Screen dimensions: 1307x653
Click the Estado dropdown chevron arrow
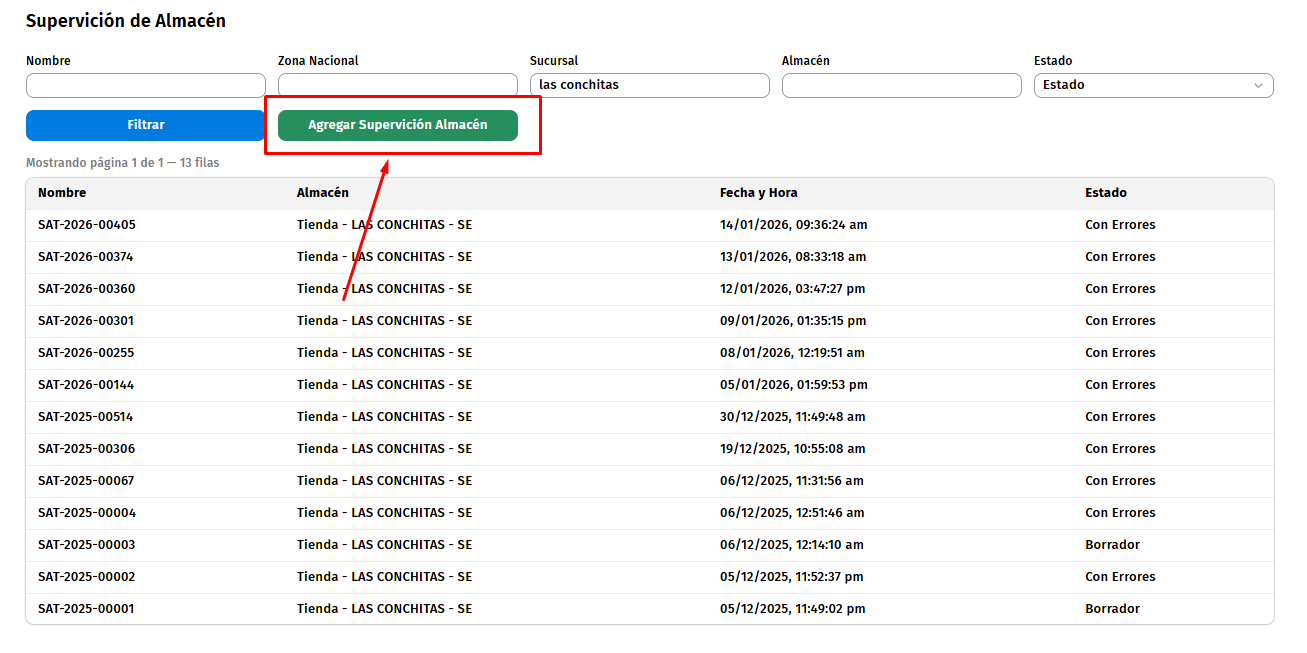pyautogui.click(x=1258, y=86)
